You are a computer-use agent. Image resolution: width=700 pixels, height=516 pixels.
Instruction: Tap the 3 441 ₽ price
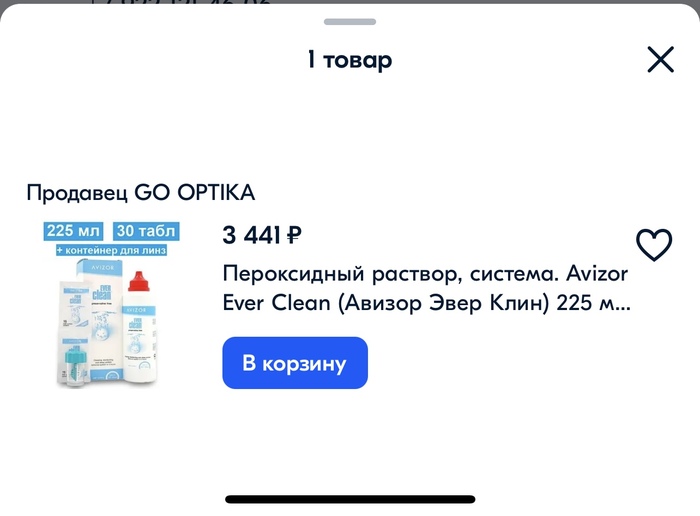tap(262, 235)
